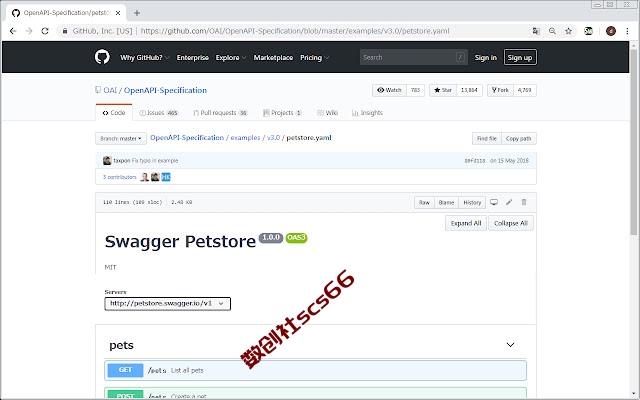This screenshot has height=400, width=640.
Task: Open the stargazers count 13,864
Action: pos(469,90)
